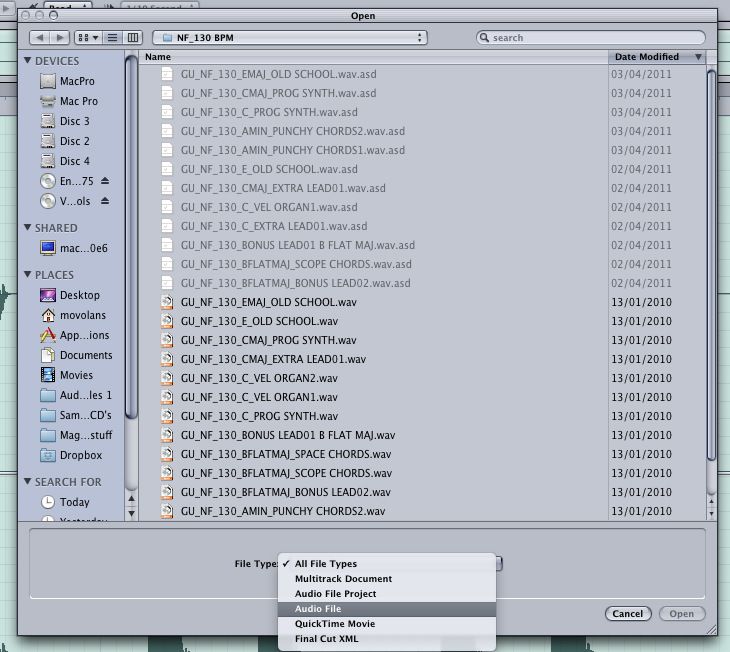
Task: Choose Audio File Project file type
Action: pyautogui.click(x=386, y=593)
